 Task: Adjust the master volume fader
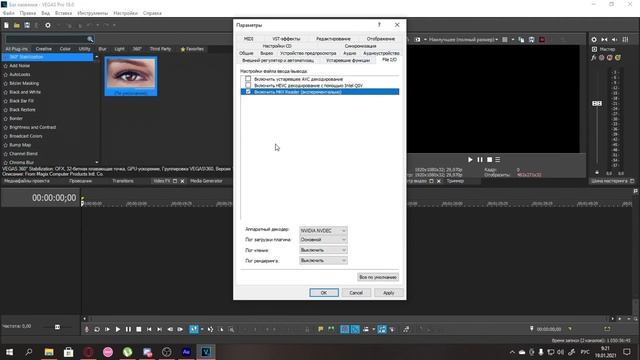pyautogui.click(x=597, y=104)
